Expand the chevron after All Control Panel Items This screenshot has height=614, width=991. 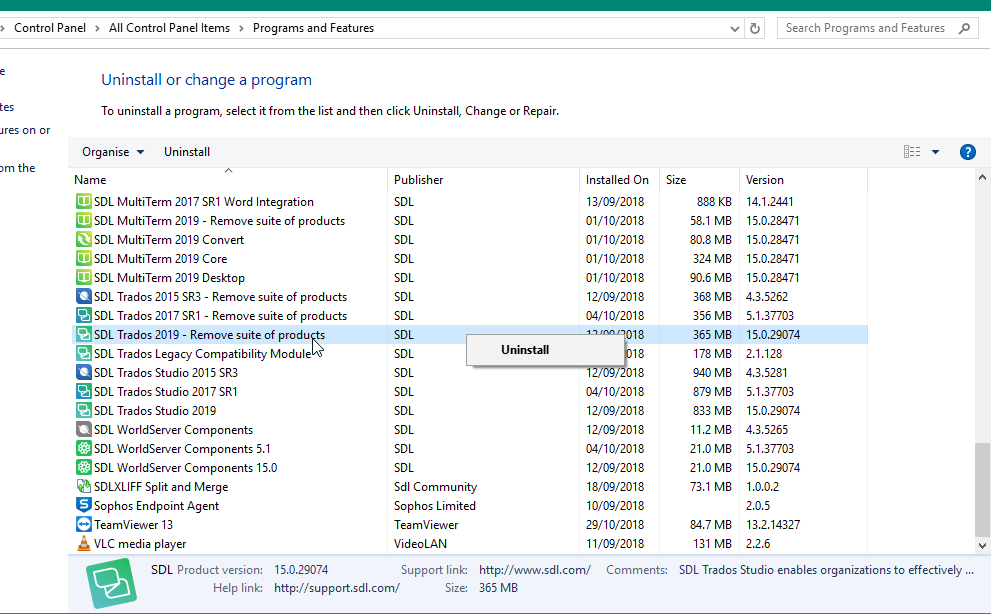(x=241, y=28)
